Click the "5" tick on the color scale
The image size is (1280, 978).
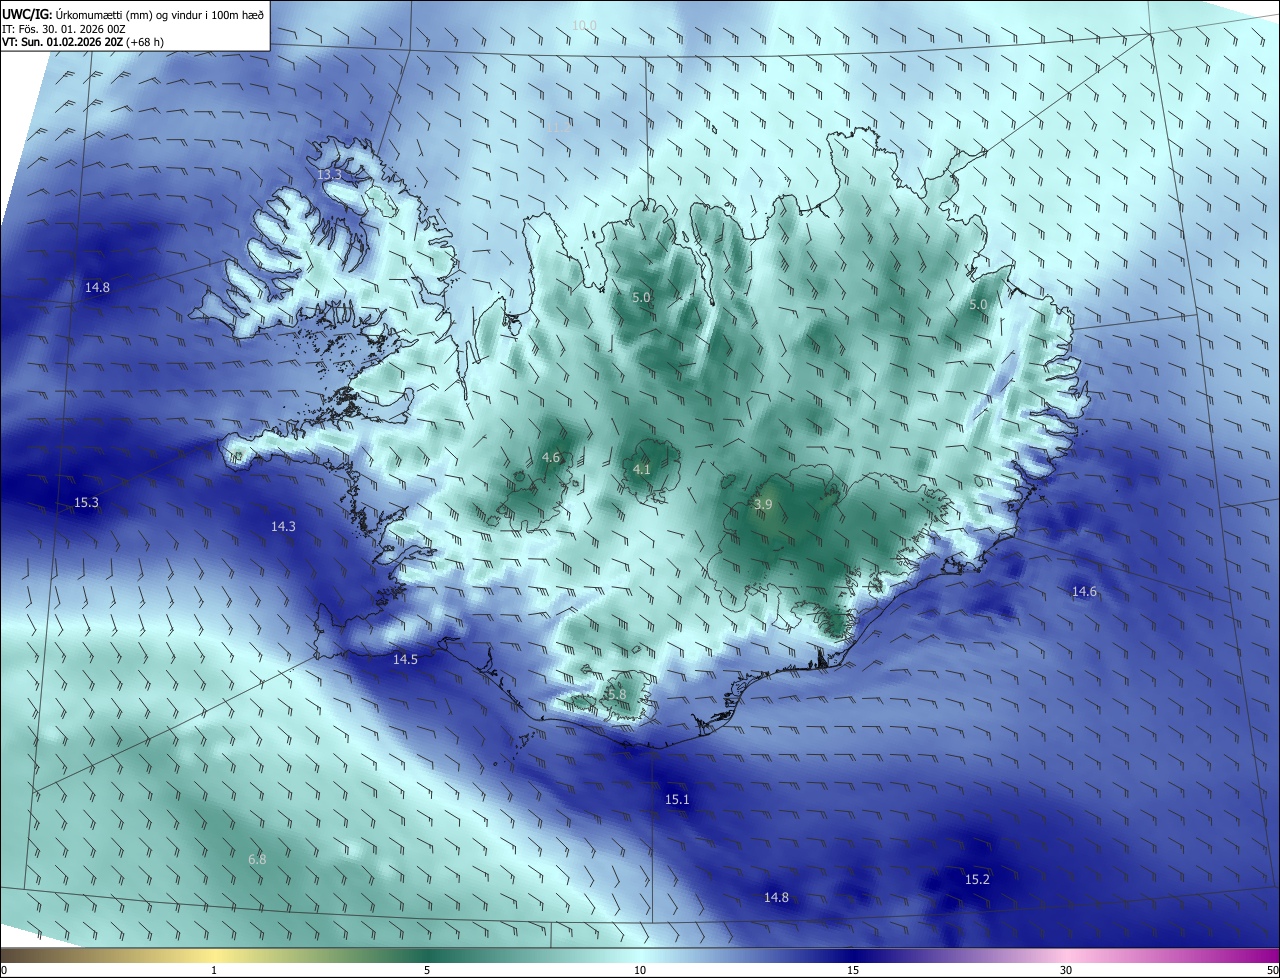pos(427,970)
